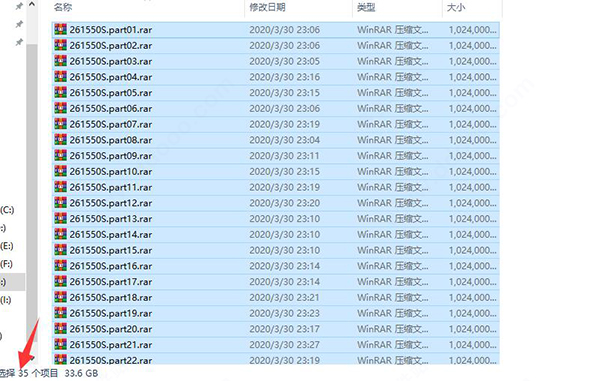Sort by the 大小 column header
The height and width of the screenshot is (381, 600).
pos(456,7)
